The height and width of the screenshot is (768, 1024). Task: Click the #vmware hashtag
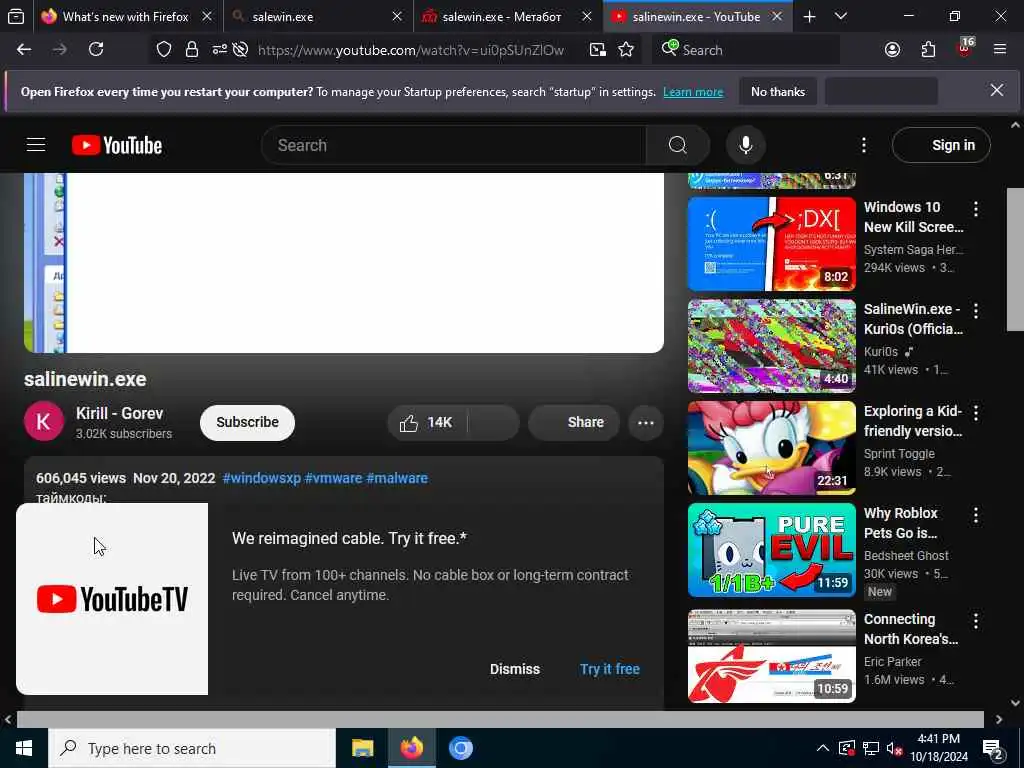pyautogui.click(x=333, y=478)
